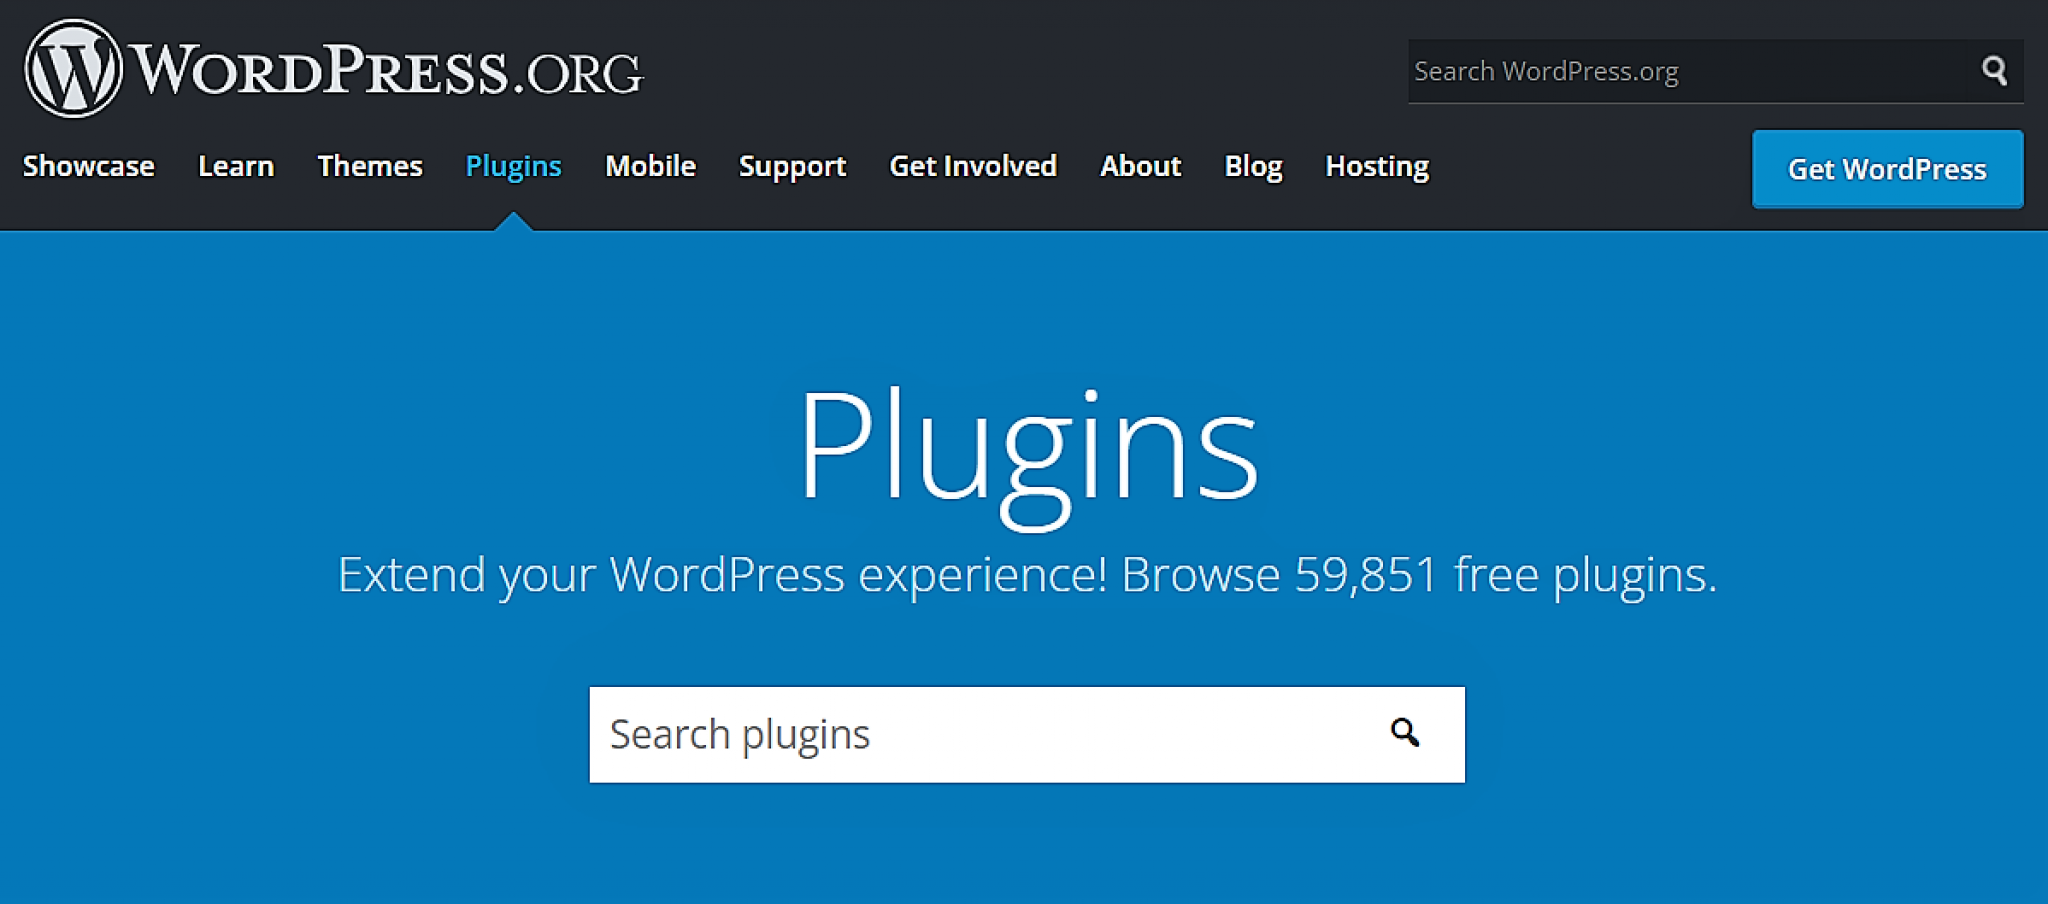Open the Mobile nav link
Viewport: 2048px width, 904px height.
[x=651, y=166]
